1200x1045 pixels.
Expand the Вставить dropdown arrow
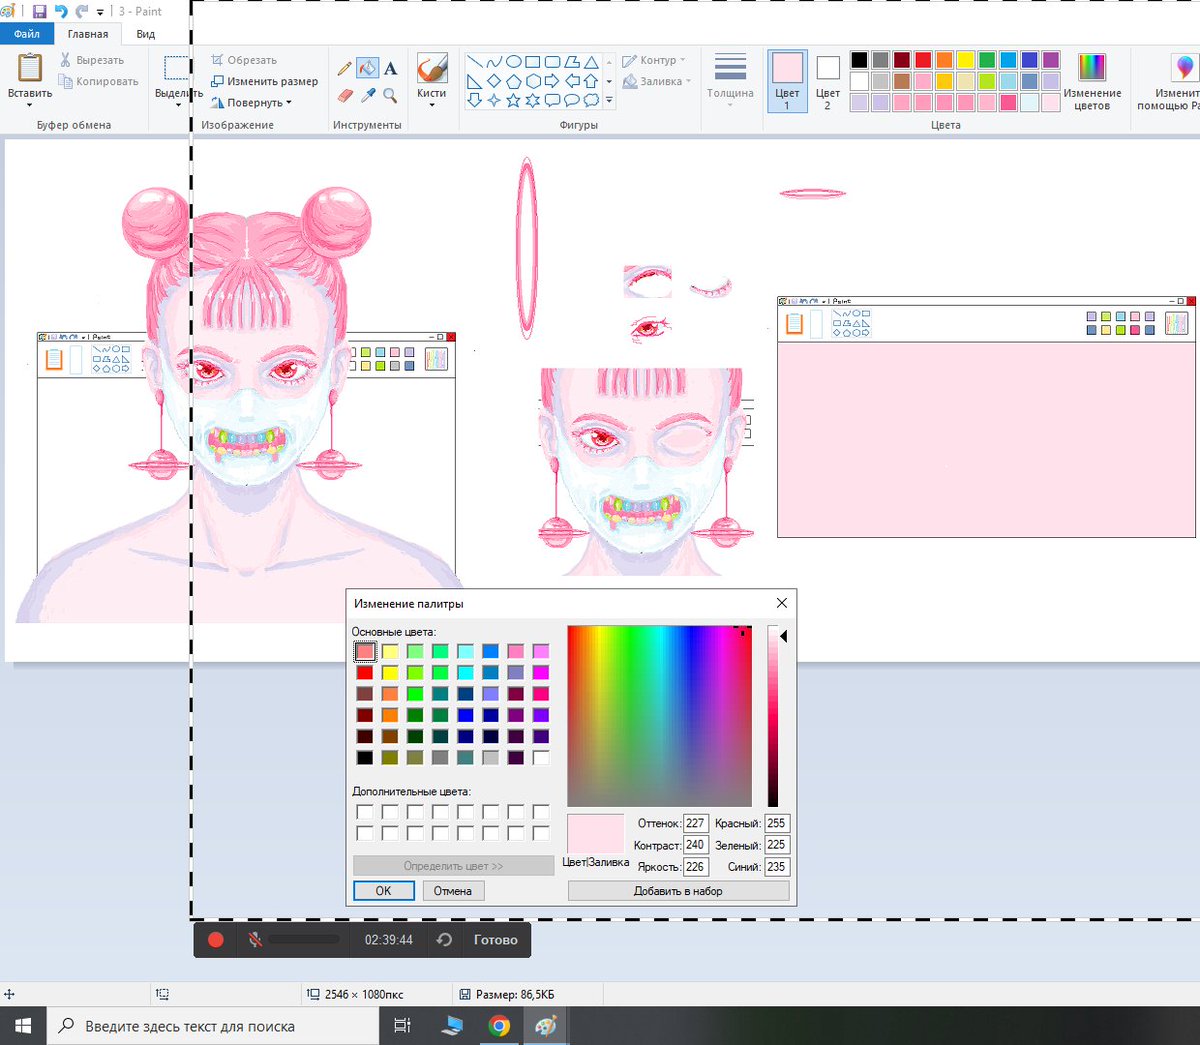pyautogui.click(x=30, y=105)
